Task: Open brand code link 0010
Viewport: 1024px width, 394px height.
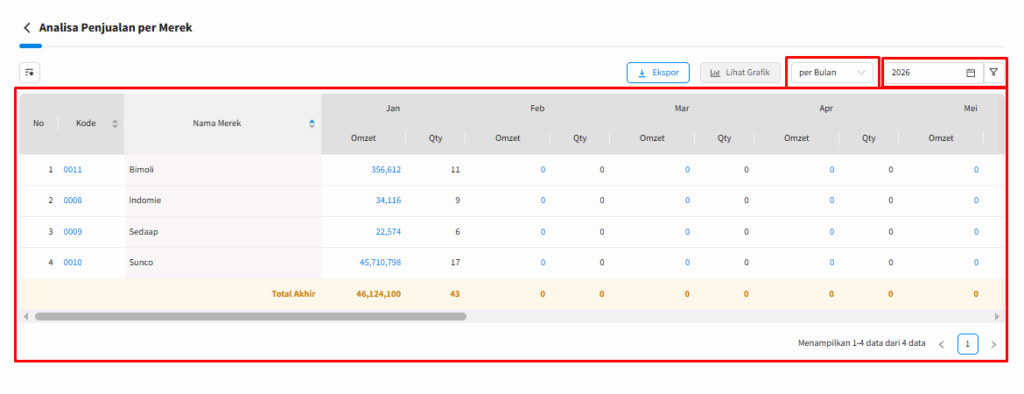Action: 72,263
